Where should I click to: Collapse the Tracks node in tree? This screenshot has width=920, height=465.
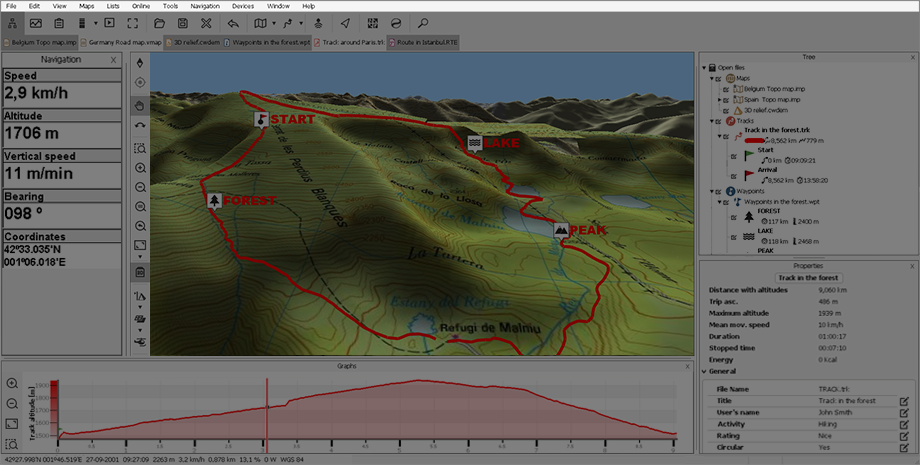[x=712, y=121]
